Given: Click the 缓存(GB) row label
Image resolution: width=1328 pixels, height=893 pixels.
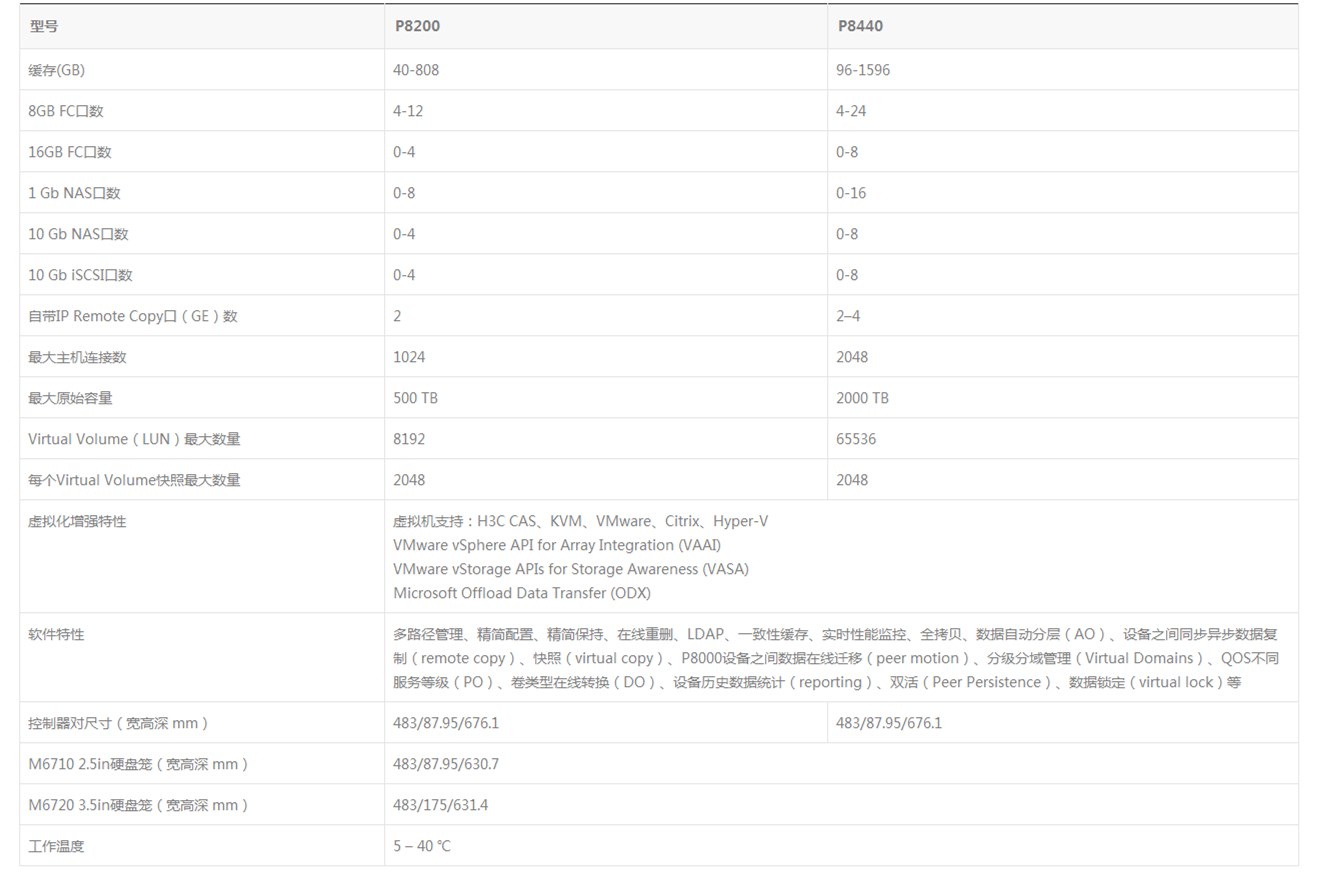Looking at the screenshot, I should click(56, 70).
